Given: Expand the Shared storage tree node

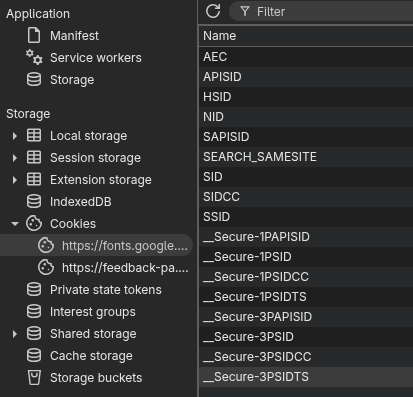Looking at the screenshot, I should tap(14, 334).
